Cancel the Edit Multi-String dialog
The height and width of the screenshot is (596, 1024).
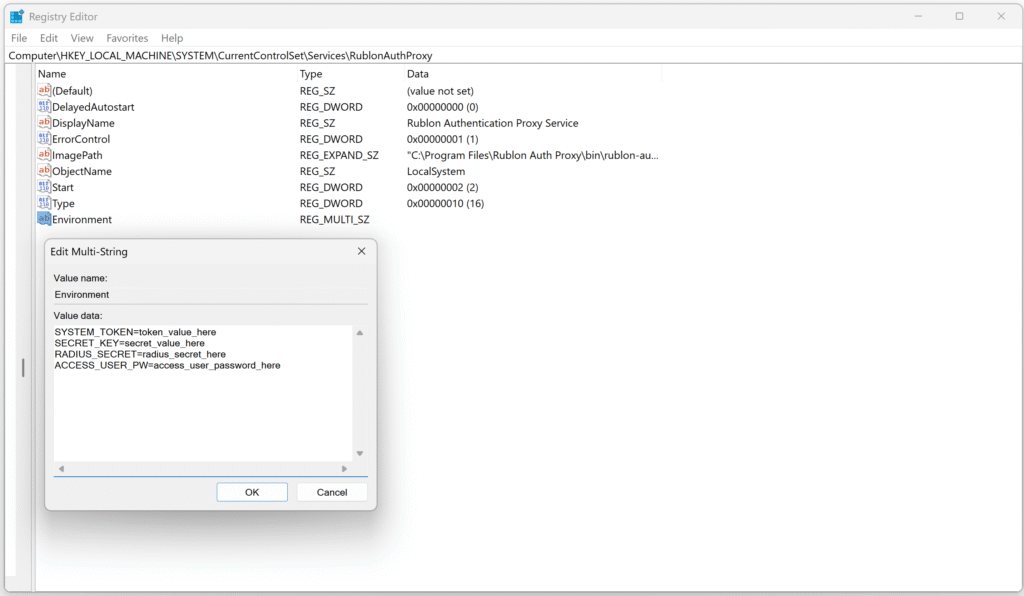tap(331, 491)
